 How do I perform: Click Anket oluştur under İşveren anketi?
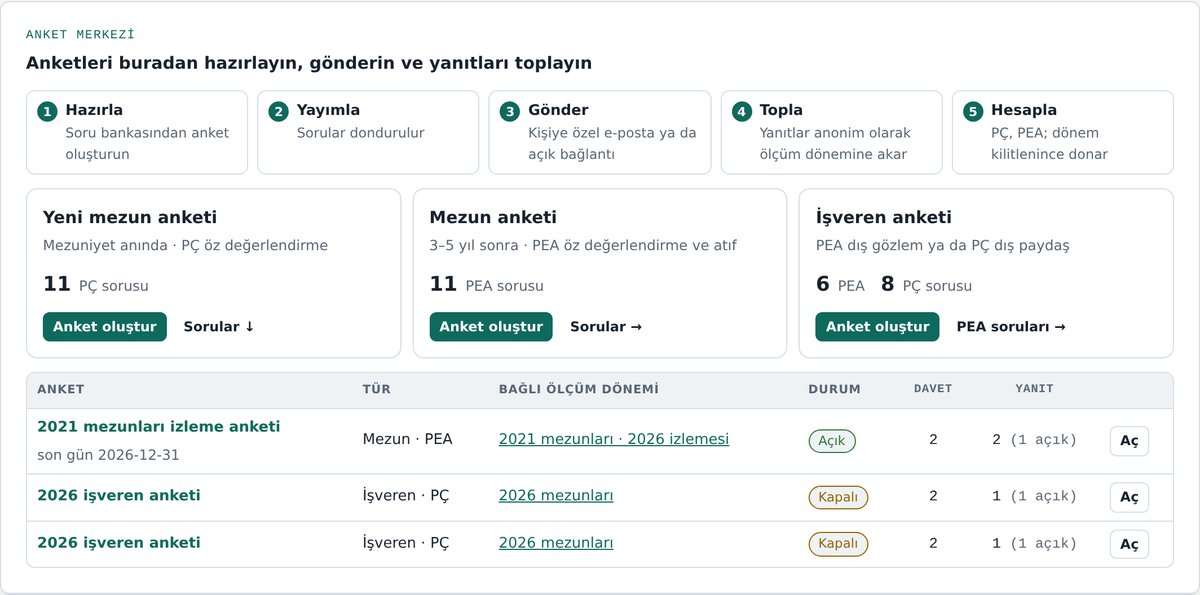(877, 327)
